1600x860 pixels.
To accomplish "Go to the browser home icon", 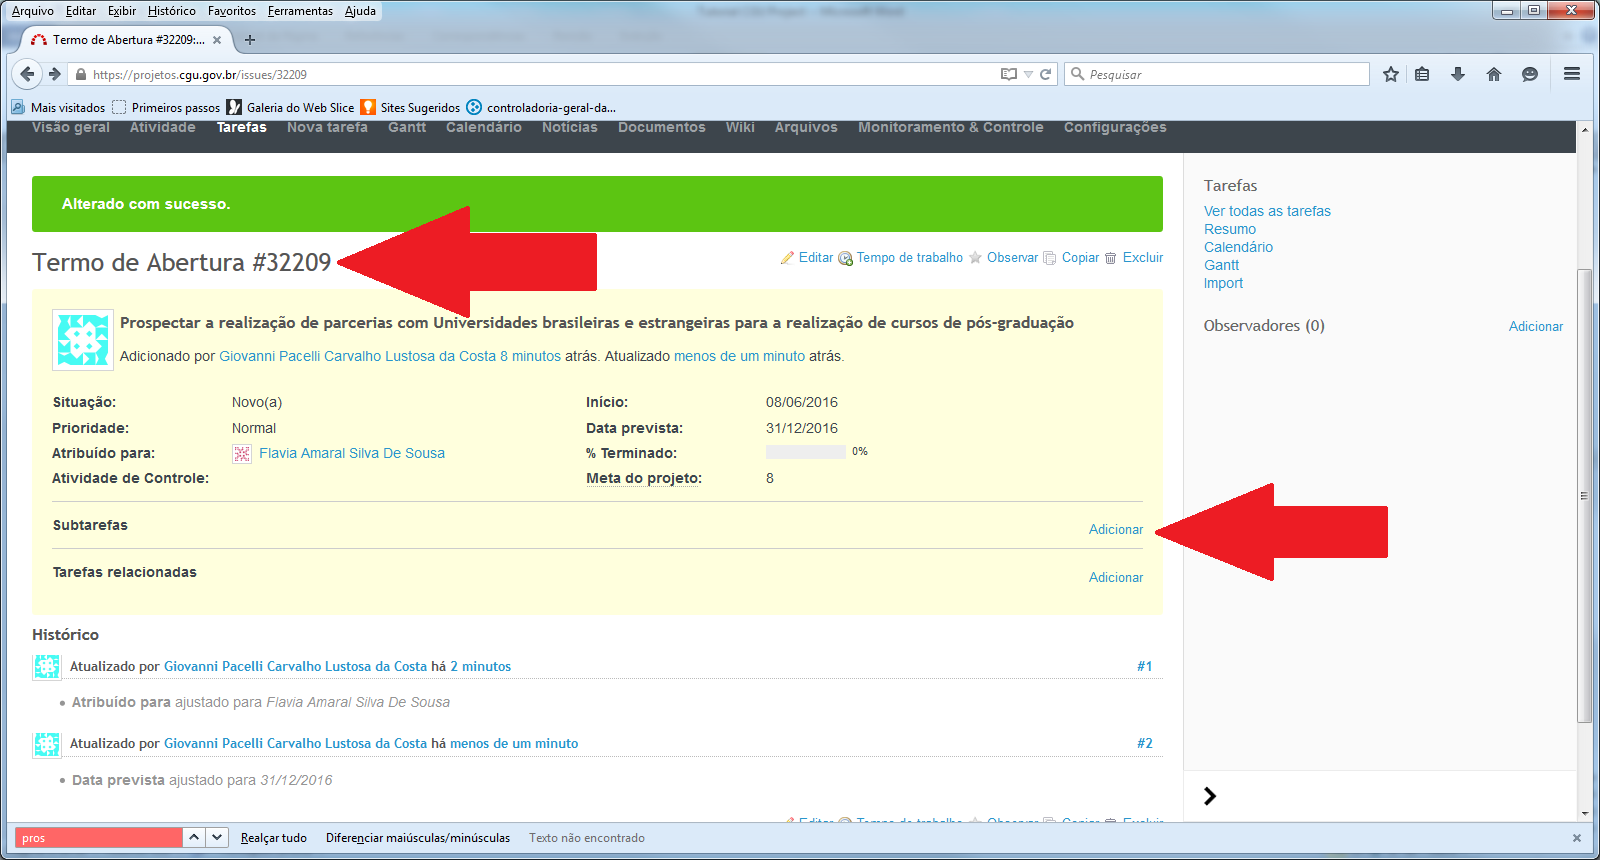I will pyautogui.click(x=1494, y=74).
